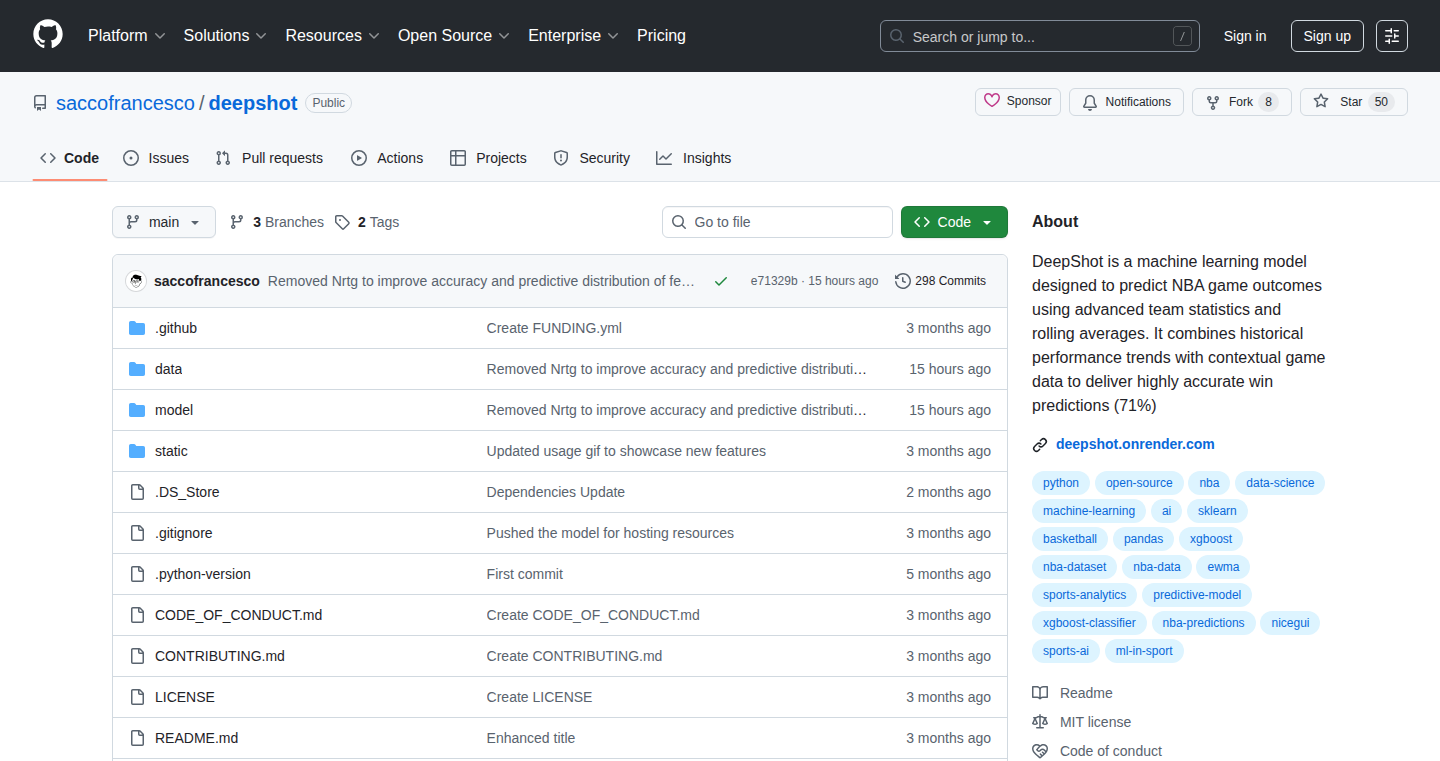Click the Readme book icon
1440x761 pixels.
[x=1040, y=693]
